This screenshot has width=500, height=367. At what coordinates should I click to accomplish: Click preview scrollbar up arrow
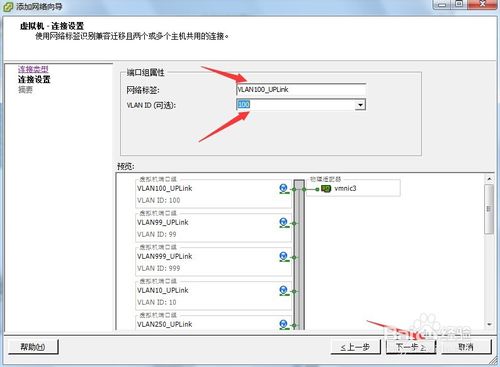click(x=489, y=179)
